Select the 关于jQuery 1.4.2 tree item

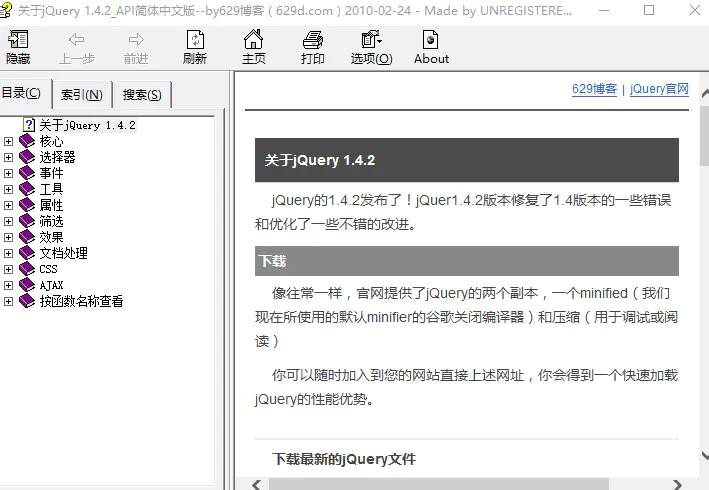(x=87, y=125)
